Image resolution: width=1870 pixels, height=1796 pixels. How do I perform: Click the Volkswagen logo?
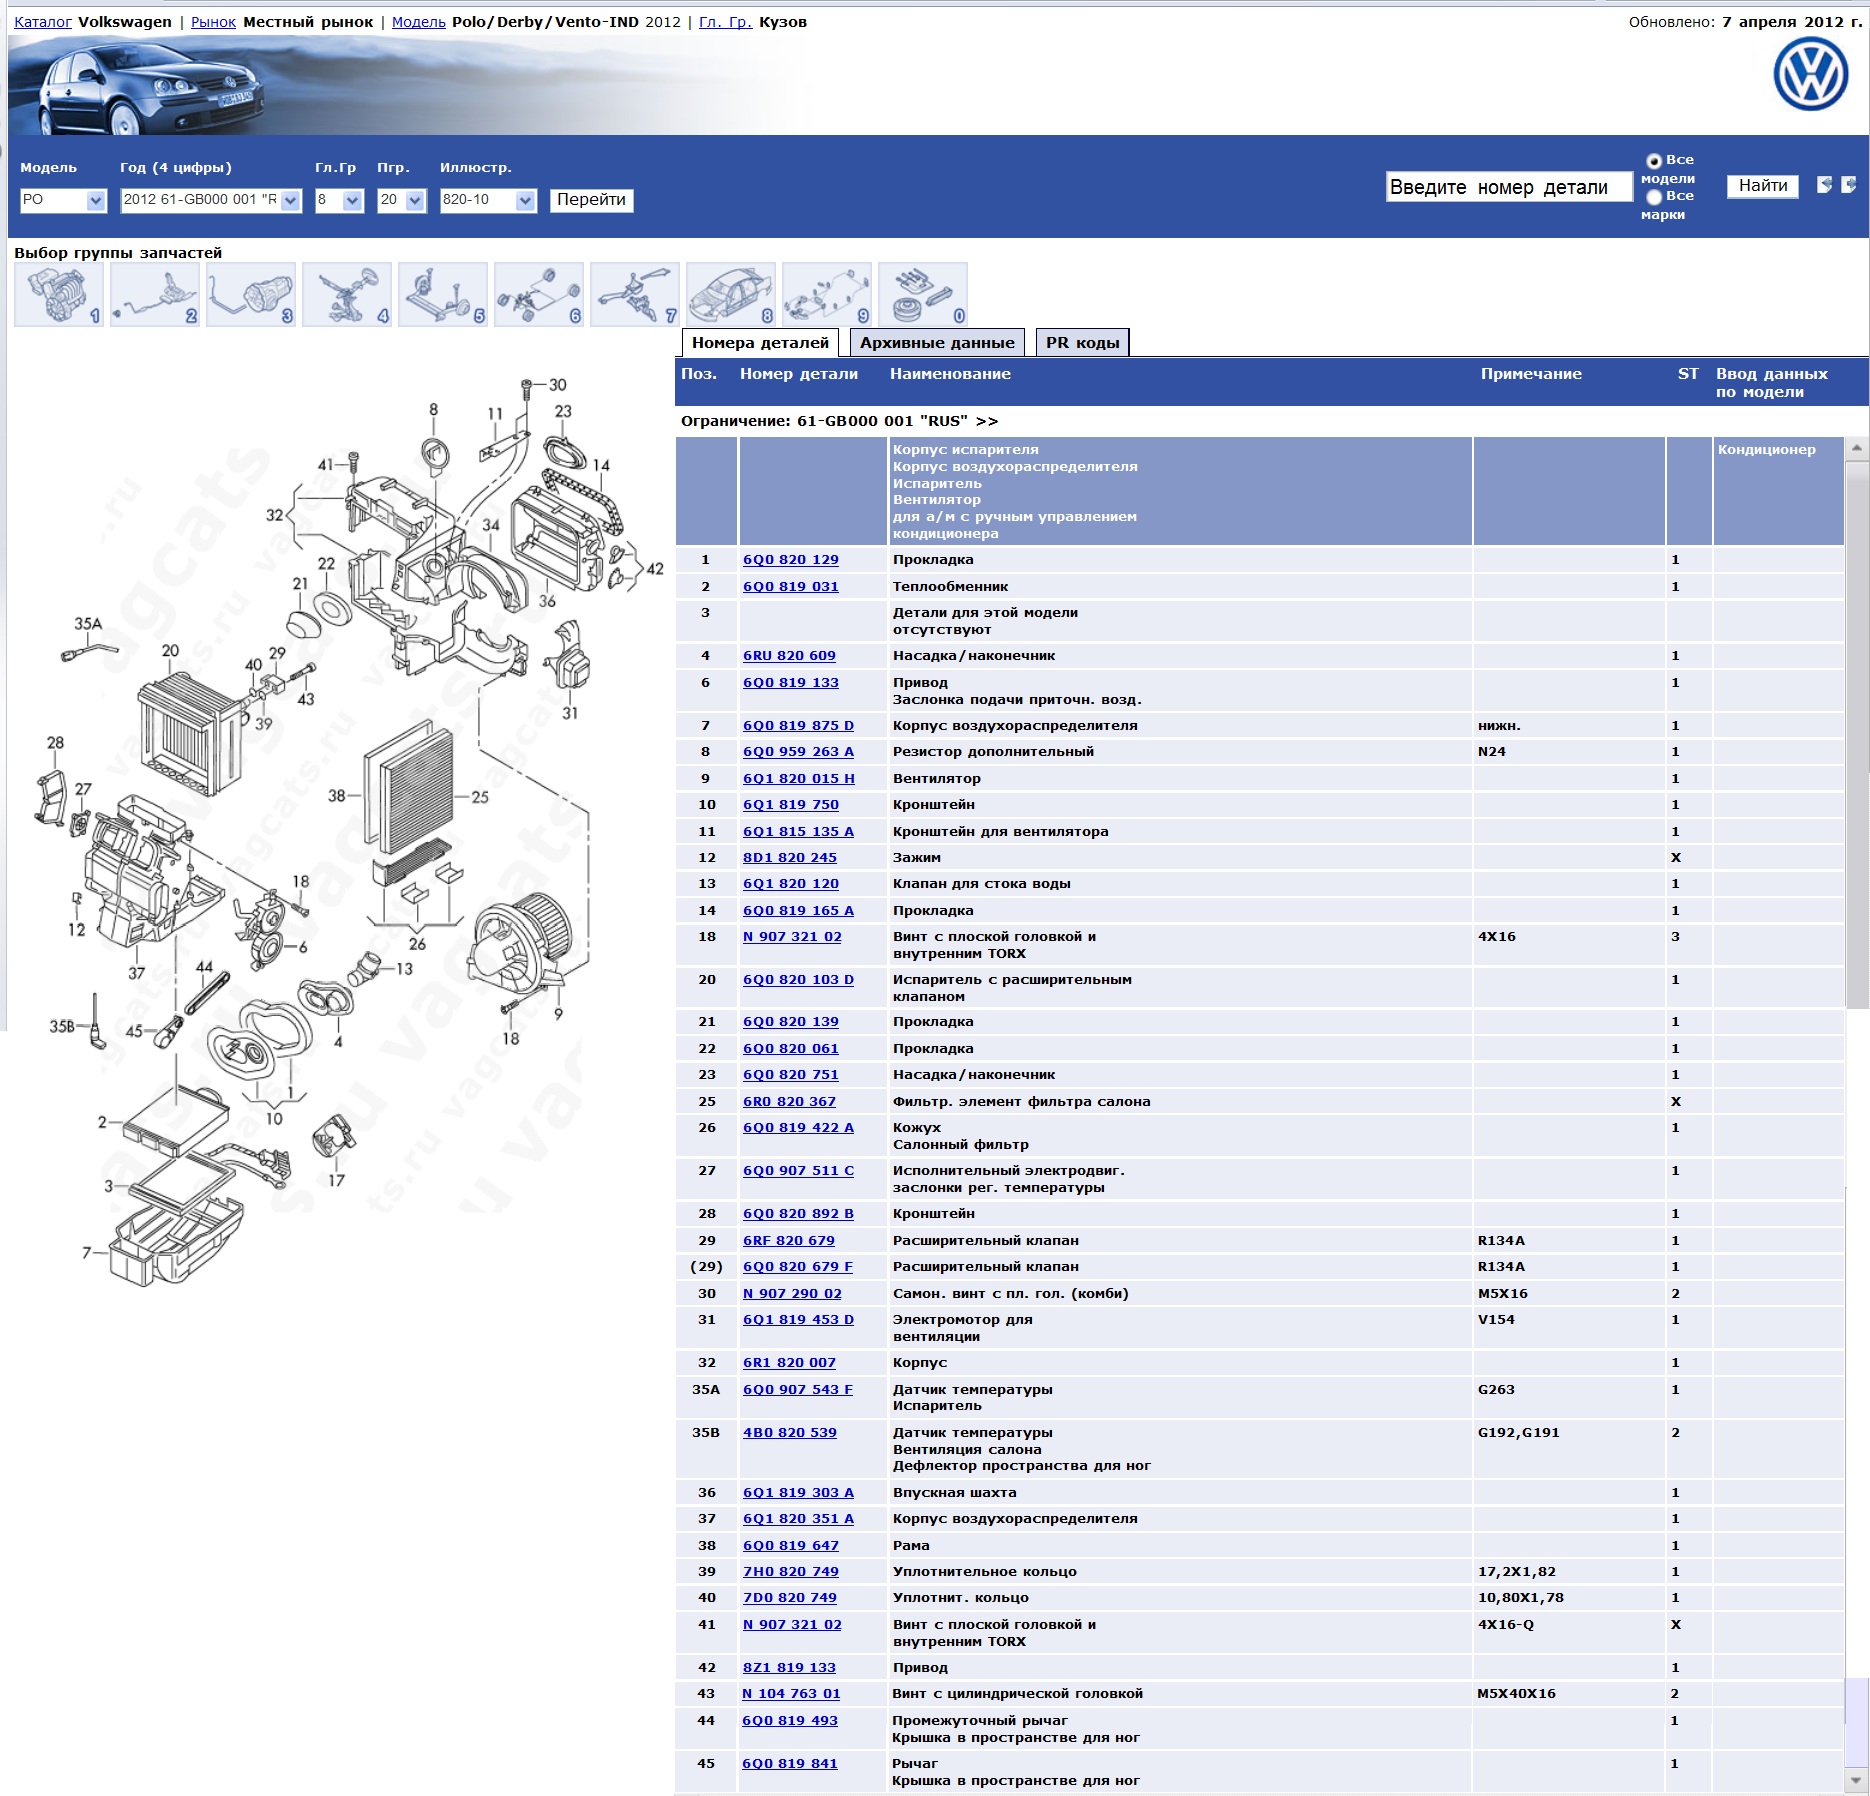1810,75
